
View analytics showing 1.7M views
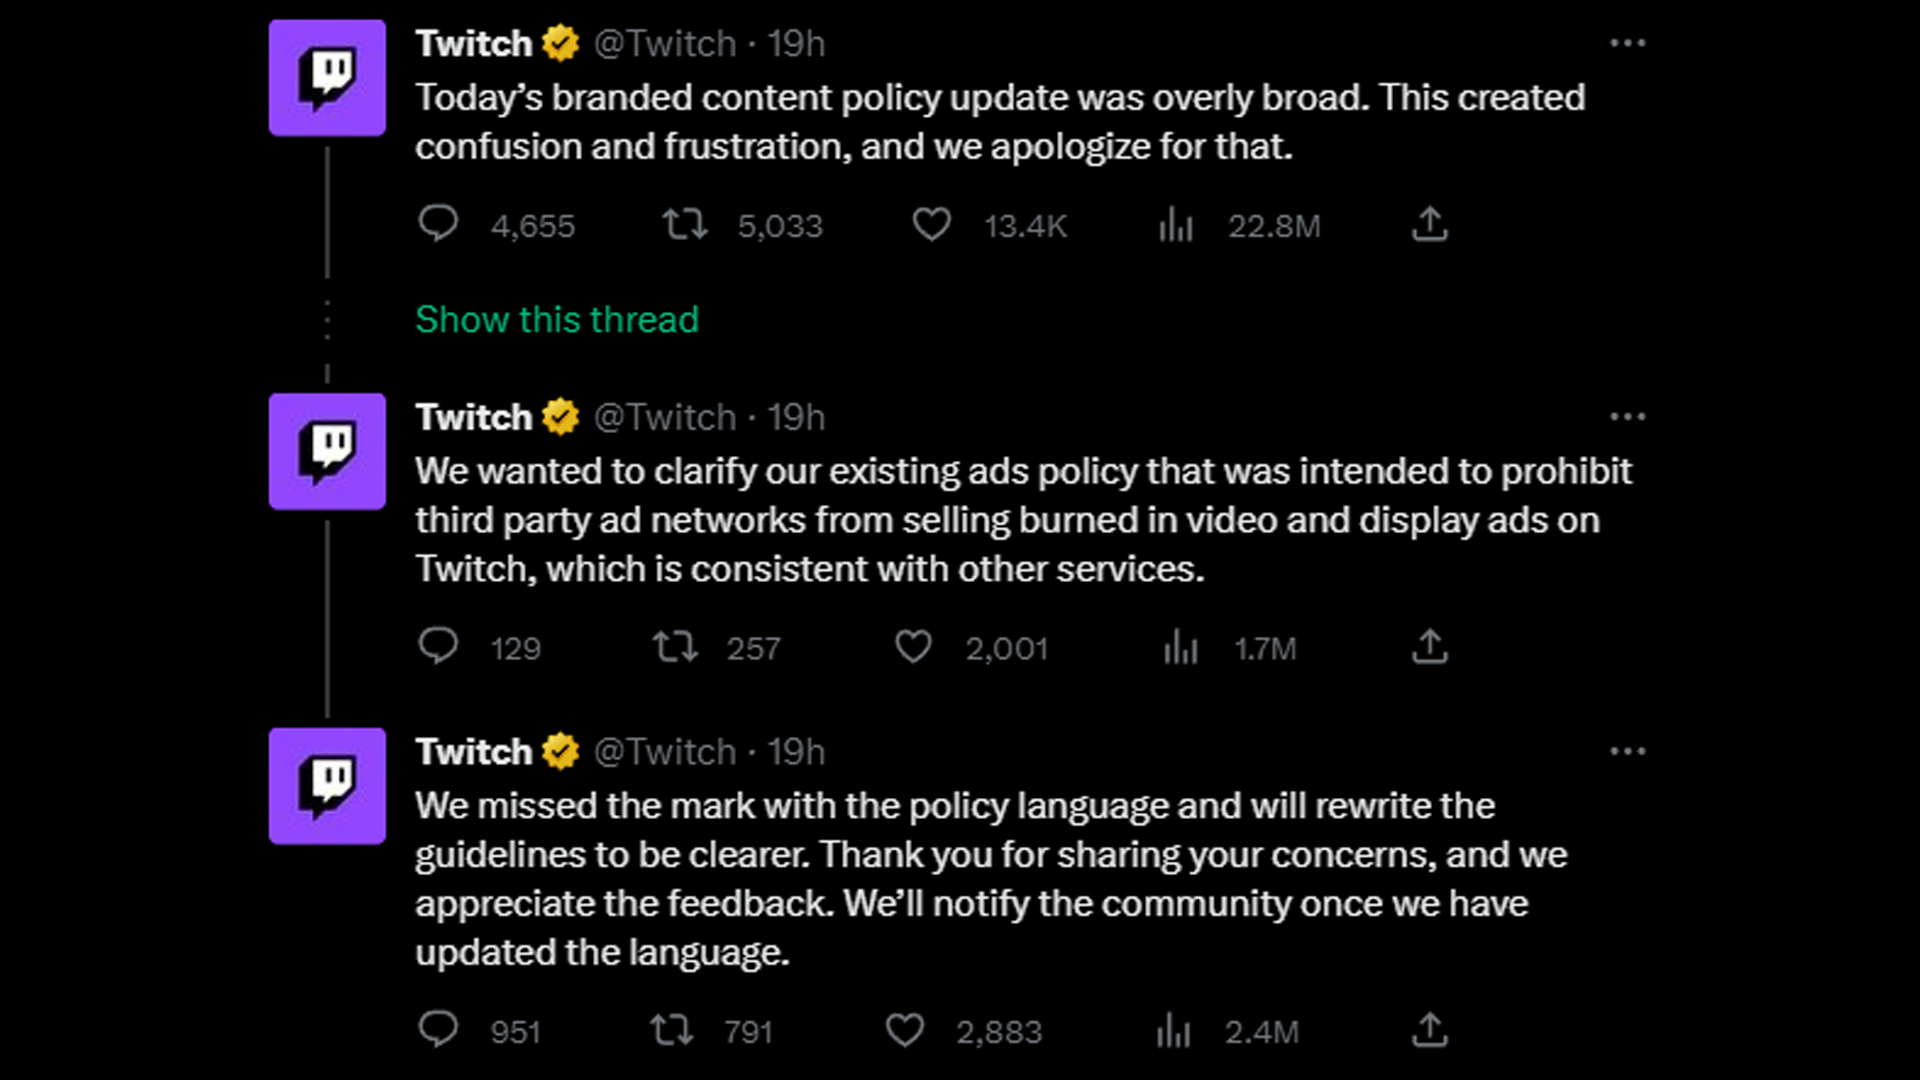tap(1181, 648)
